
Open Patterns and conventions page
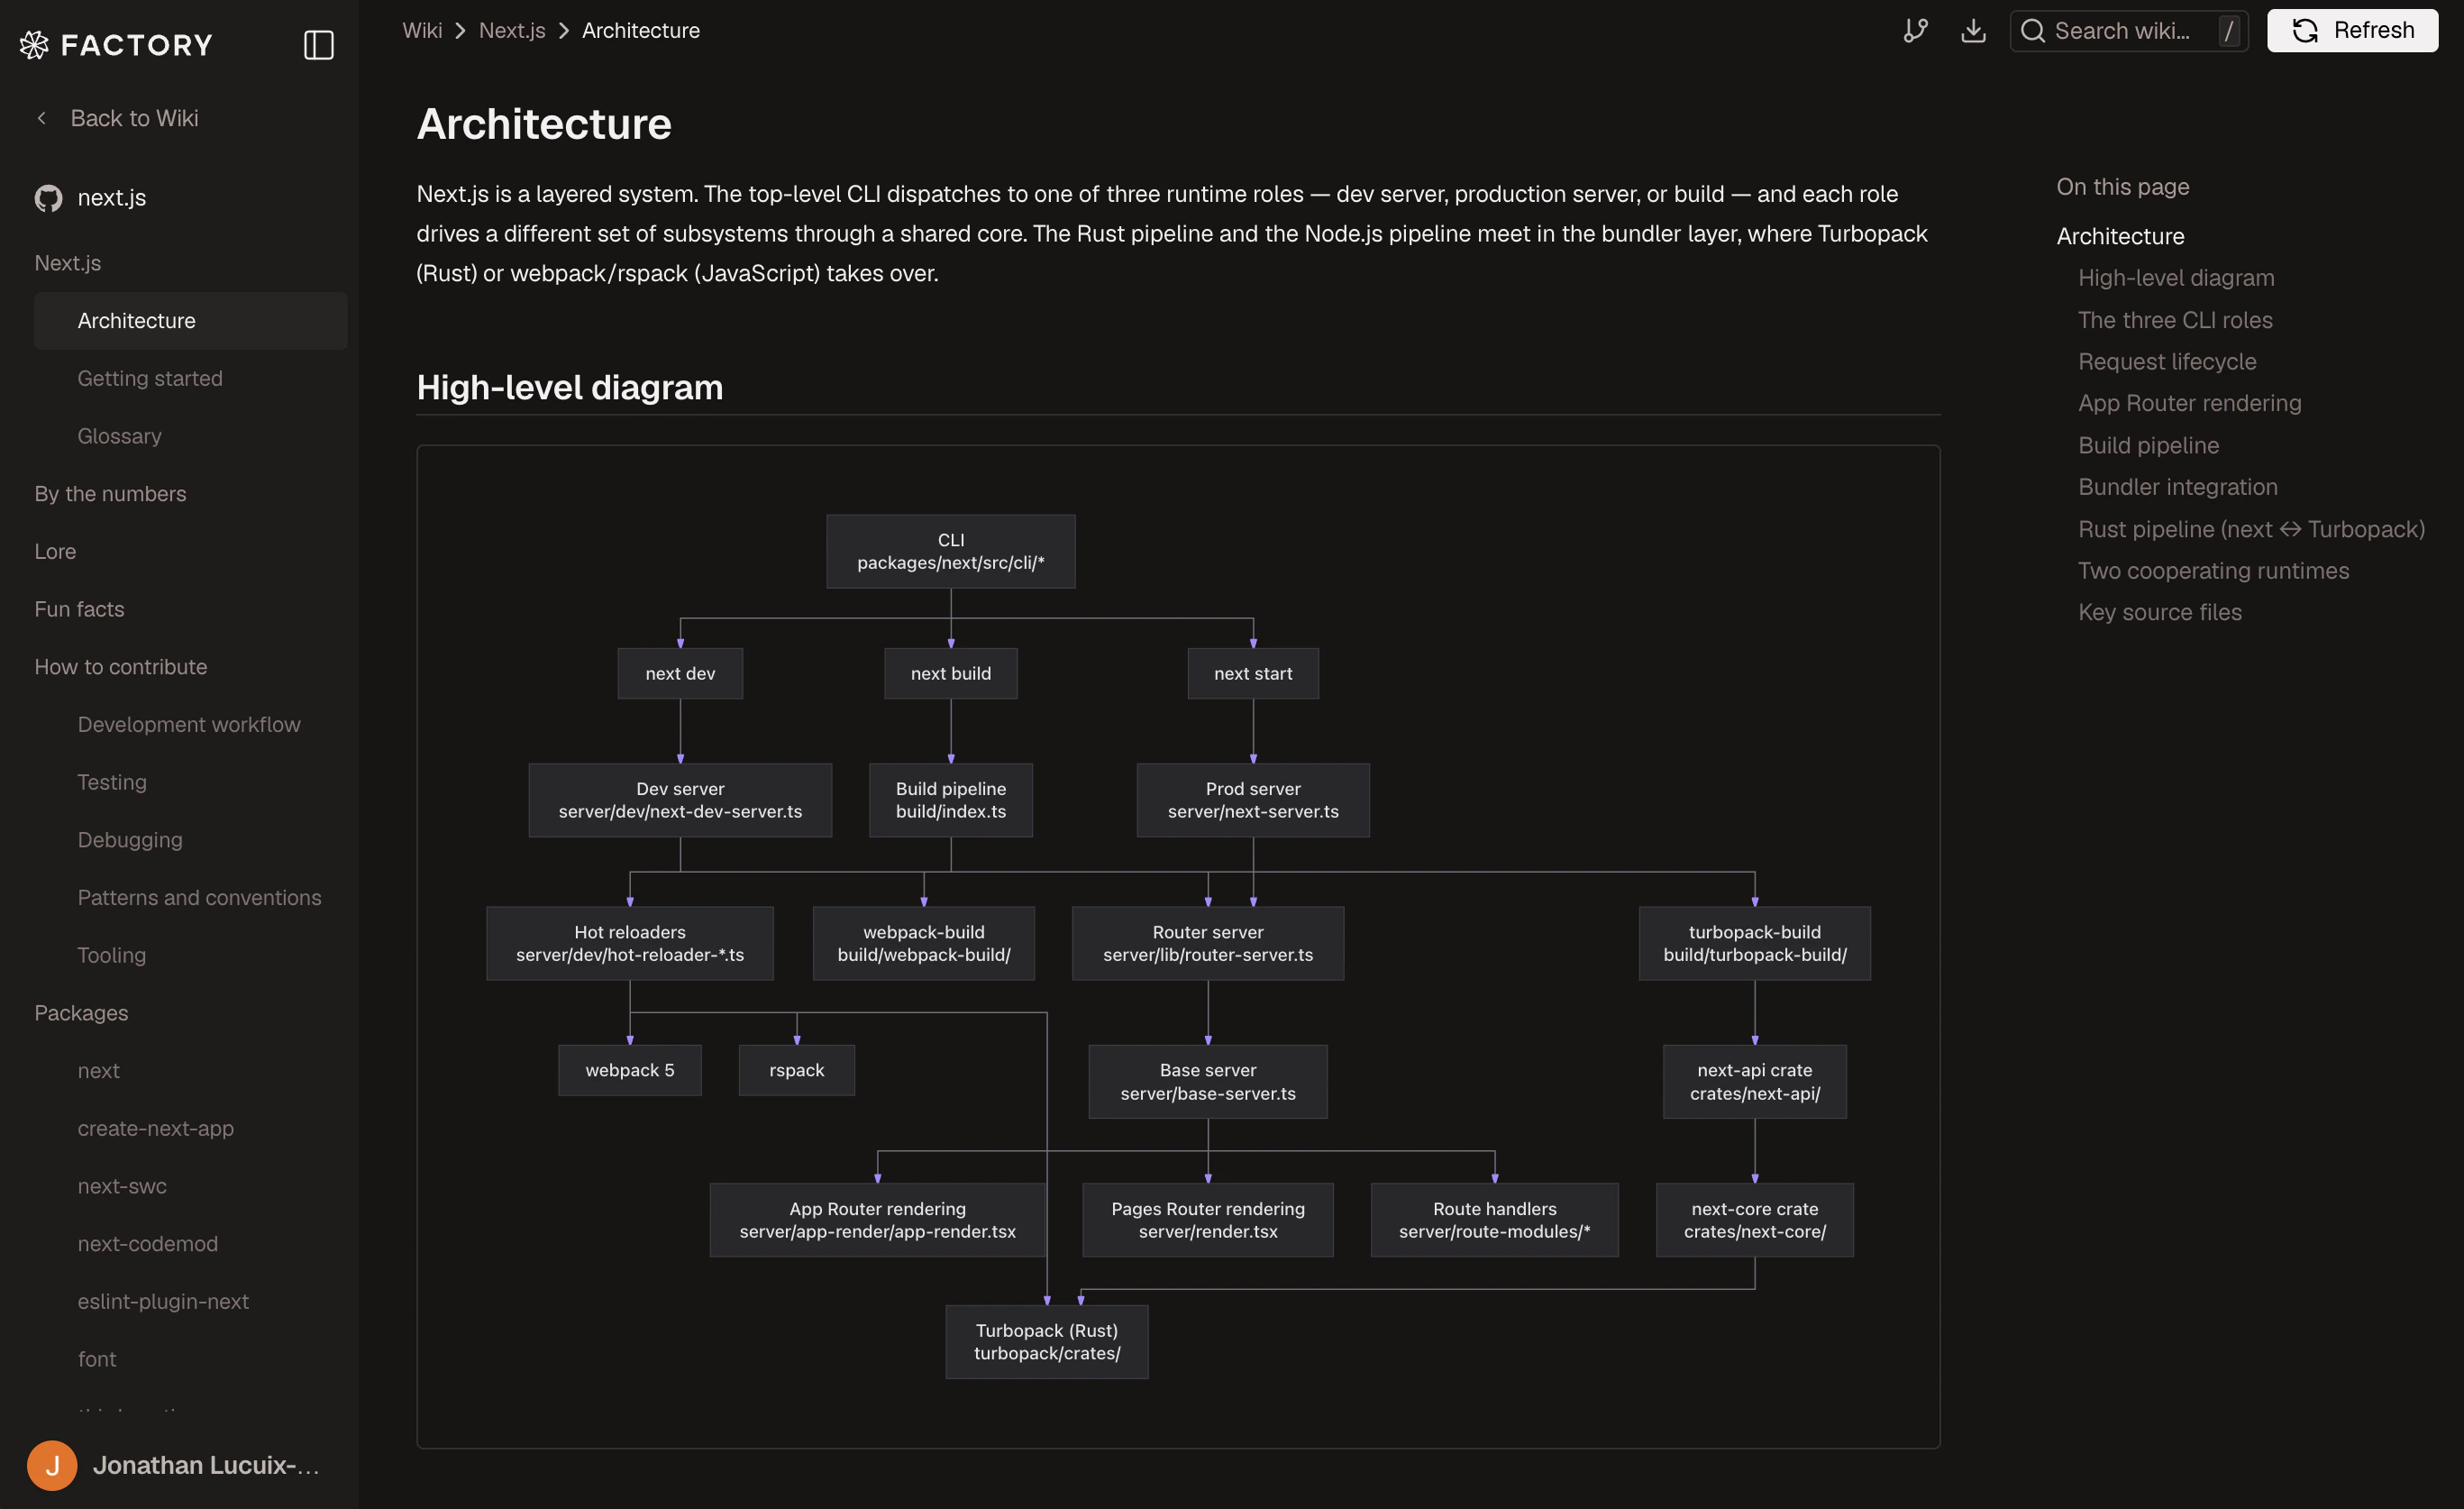point(200,897)
